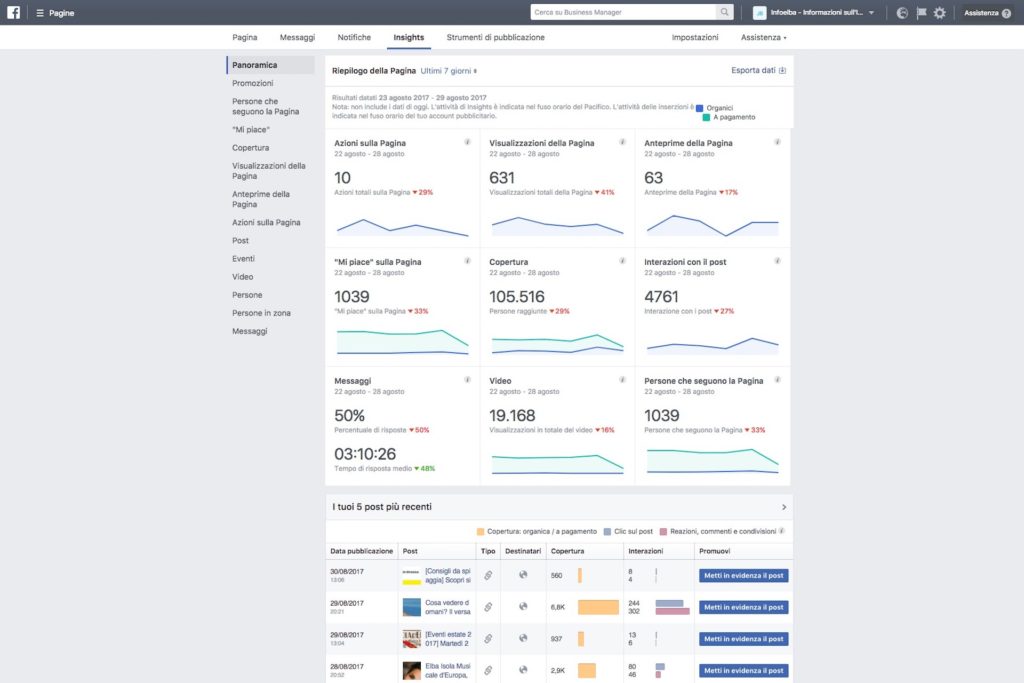
Task: Open "Mi piace" in the sidebar
Action: click(251, 129)
